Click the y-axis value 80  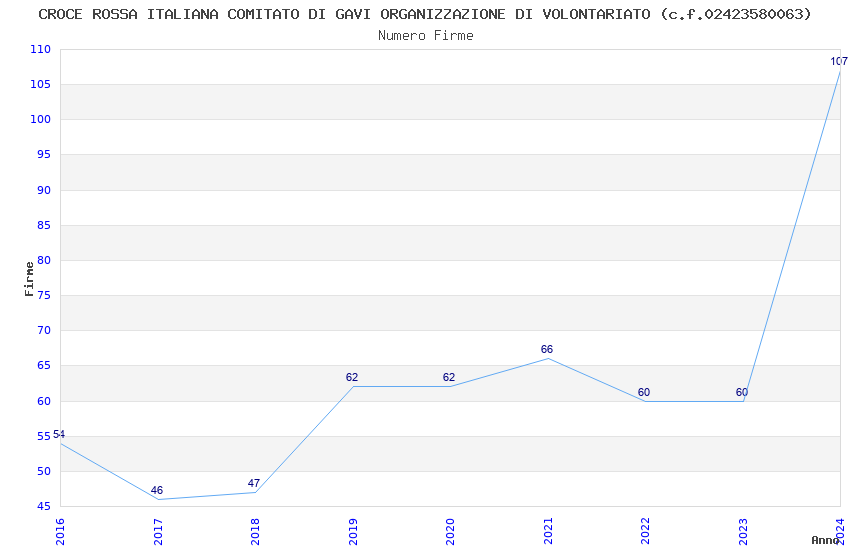pos(44,260)
